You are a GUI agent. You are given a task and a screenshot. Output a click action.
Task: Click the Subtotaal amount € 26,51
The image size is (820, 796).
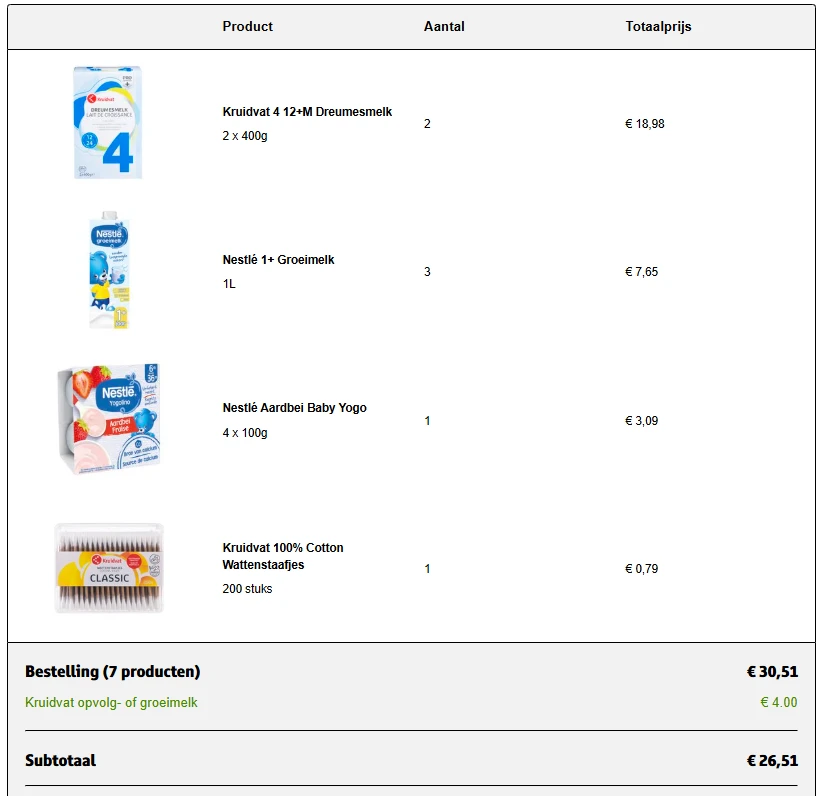click(x=772, y=761)
